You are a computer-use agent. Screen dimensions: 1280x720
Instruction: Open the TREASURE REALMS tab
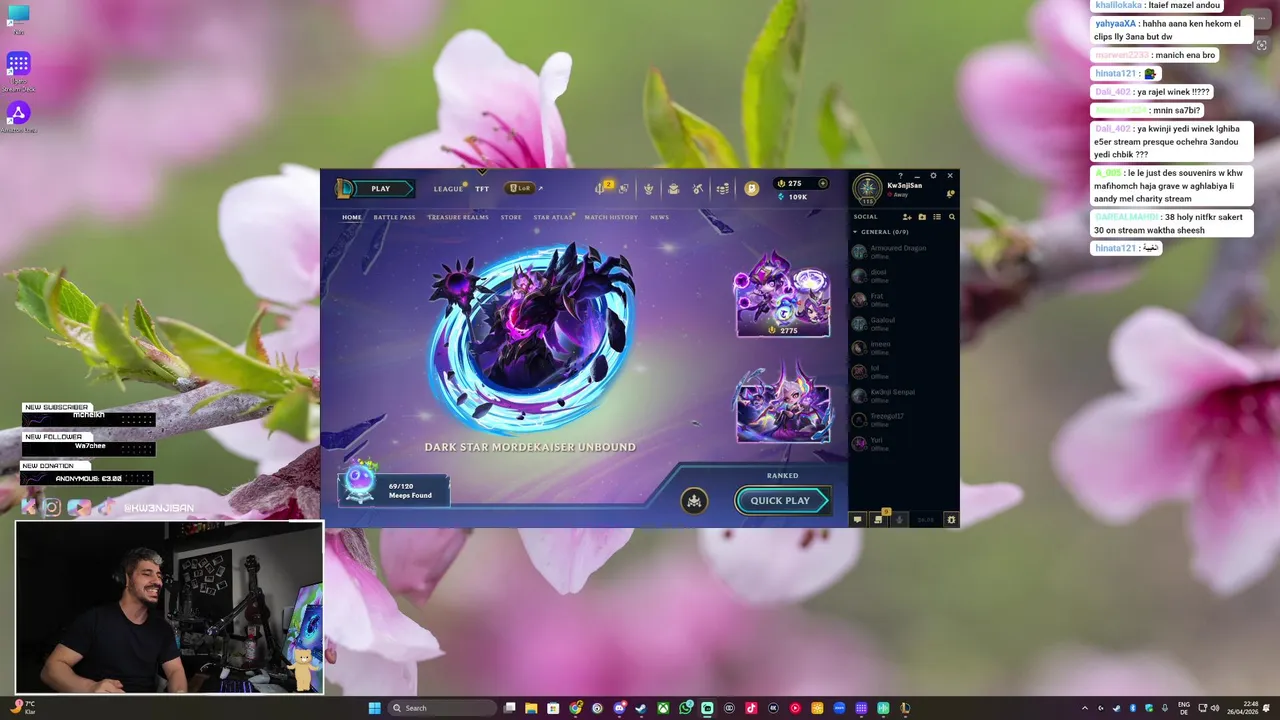(x=458, y=217)
